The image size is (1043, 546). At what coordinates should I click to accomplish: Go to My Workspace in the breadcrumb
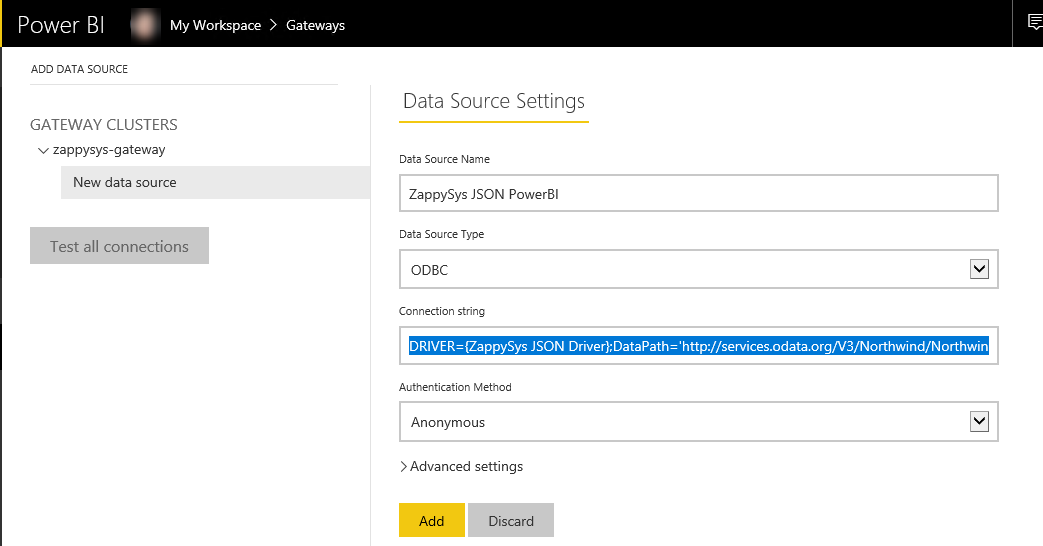pyautogui.click(x=215, y=26)
